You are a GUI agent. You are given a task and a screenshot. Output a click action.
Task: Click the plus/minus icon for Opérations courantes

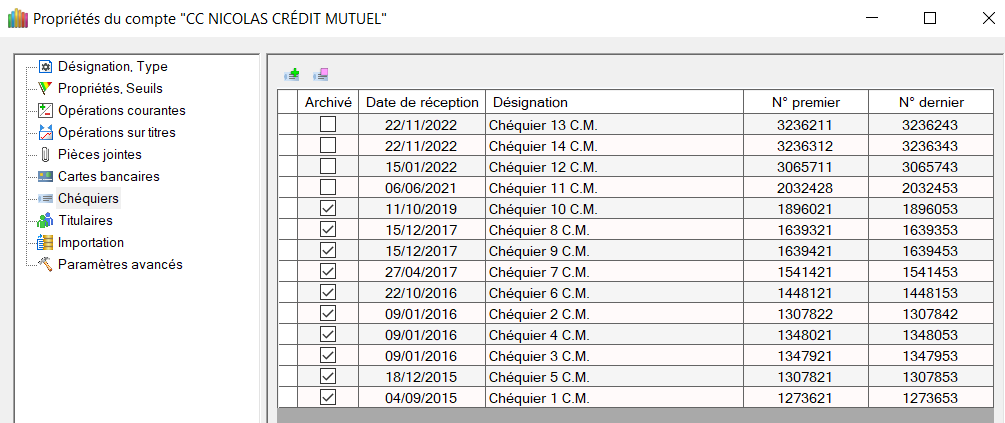pos(44,111)
